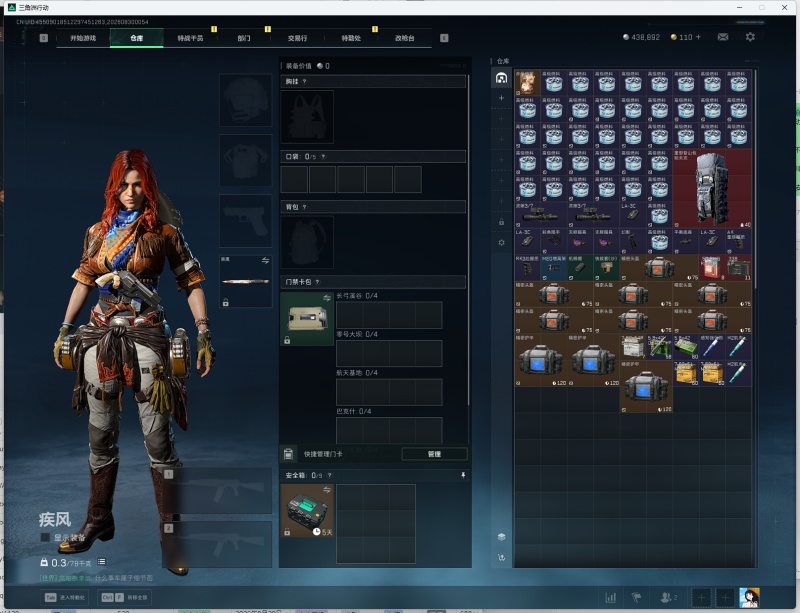Select the large heavy backpack item in the warehouse

(x=712, y=188)
